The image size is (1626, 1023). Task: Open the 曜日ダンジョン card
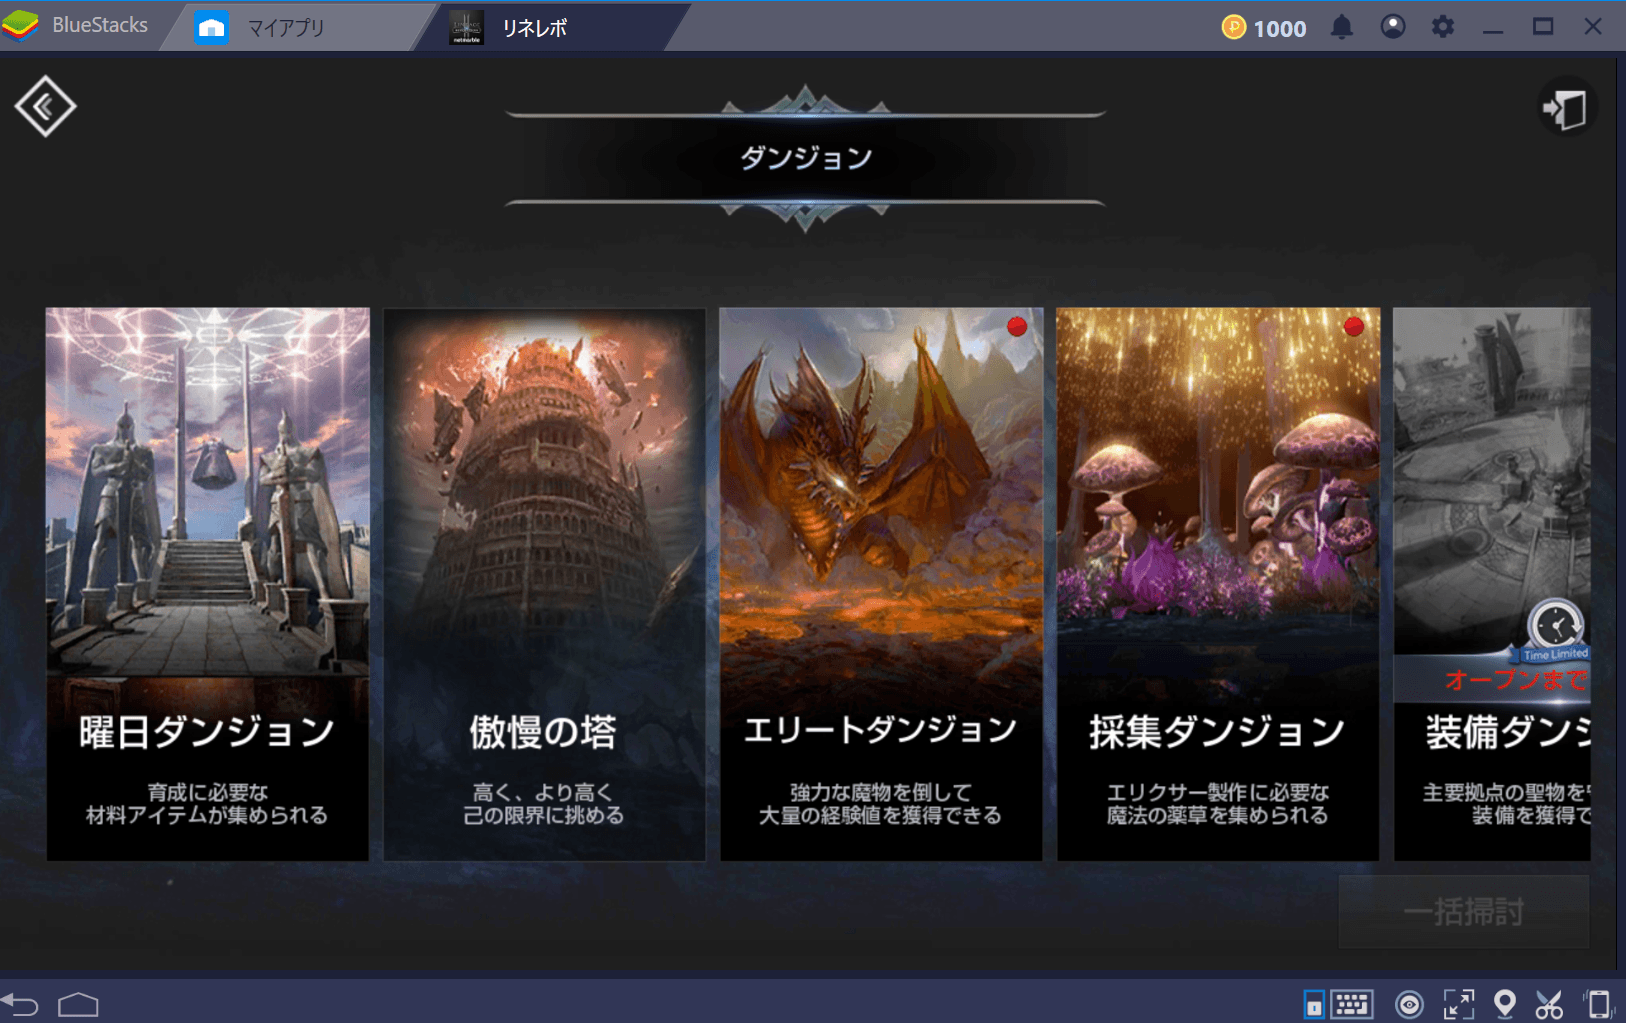[x=208, y=584]
